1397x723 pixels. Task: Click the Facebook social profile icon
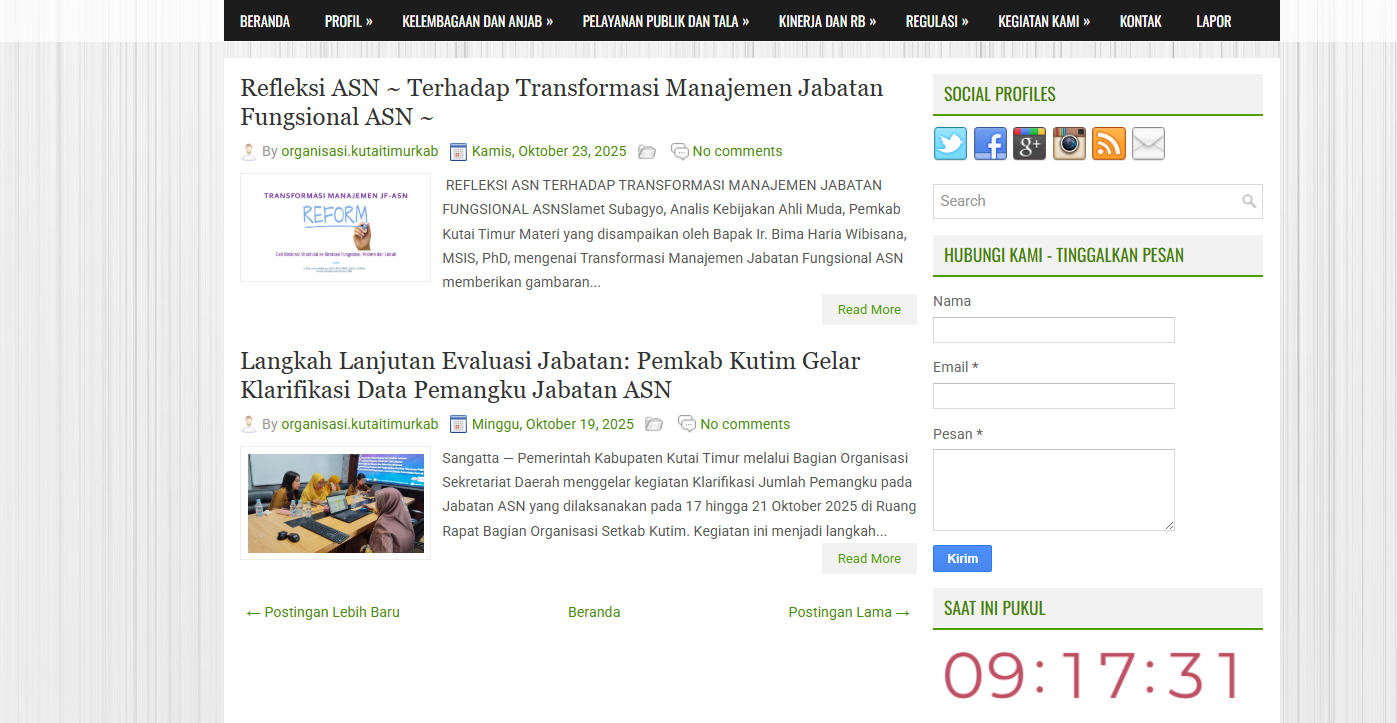pyautogui.click(x=990, y=144)
